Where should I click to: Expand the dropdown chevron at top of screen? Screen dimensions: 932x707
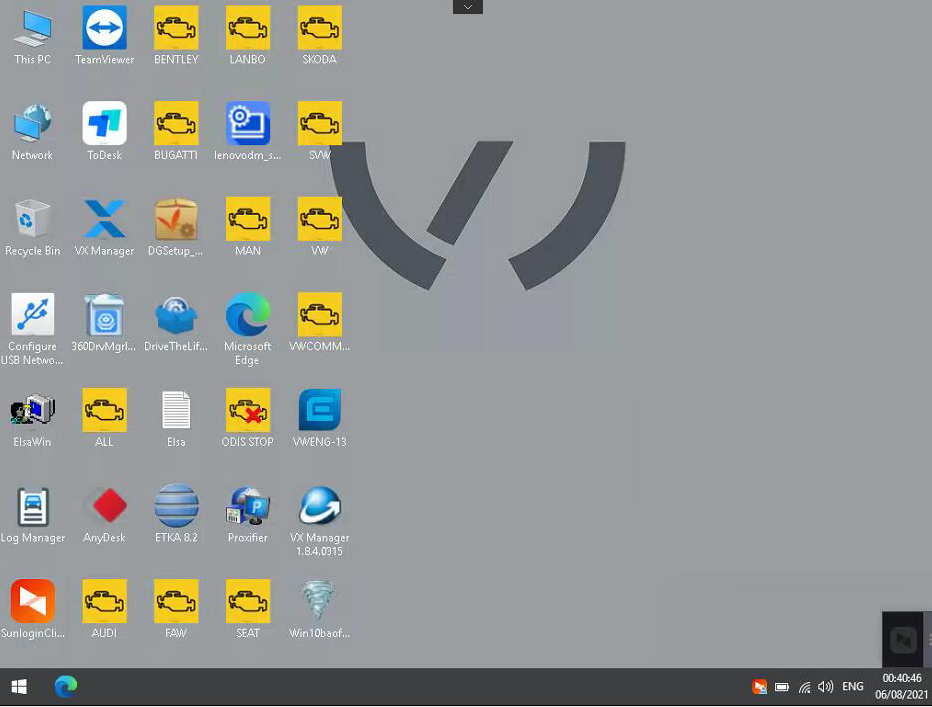coord(467,7)
